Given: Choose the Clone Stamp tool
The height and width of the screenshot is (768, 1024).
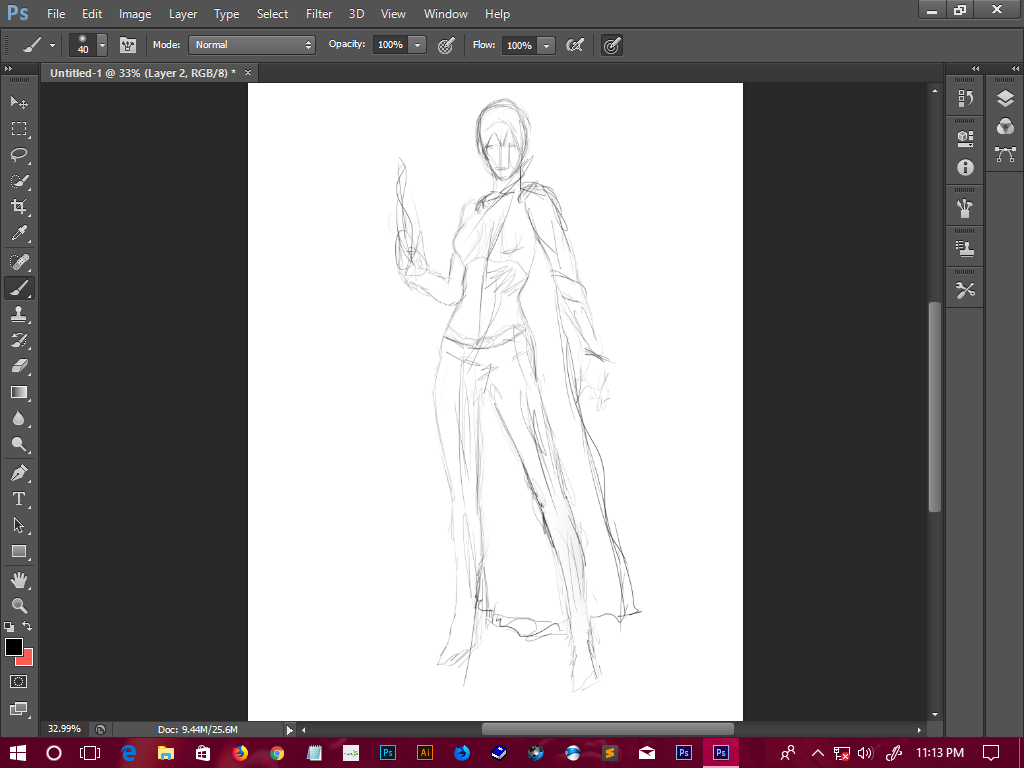Looking at the screenshot, I should 19,314.
